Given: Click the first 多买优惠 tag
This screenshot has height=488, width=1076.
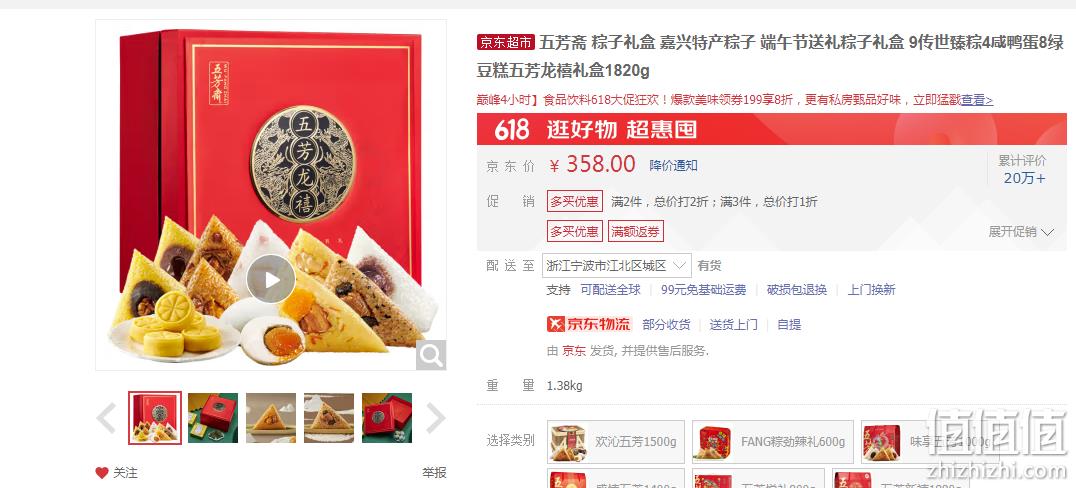Looking at the screenshot, I should coord(574,202).
